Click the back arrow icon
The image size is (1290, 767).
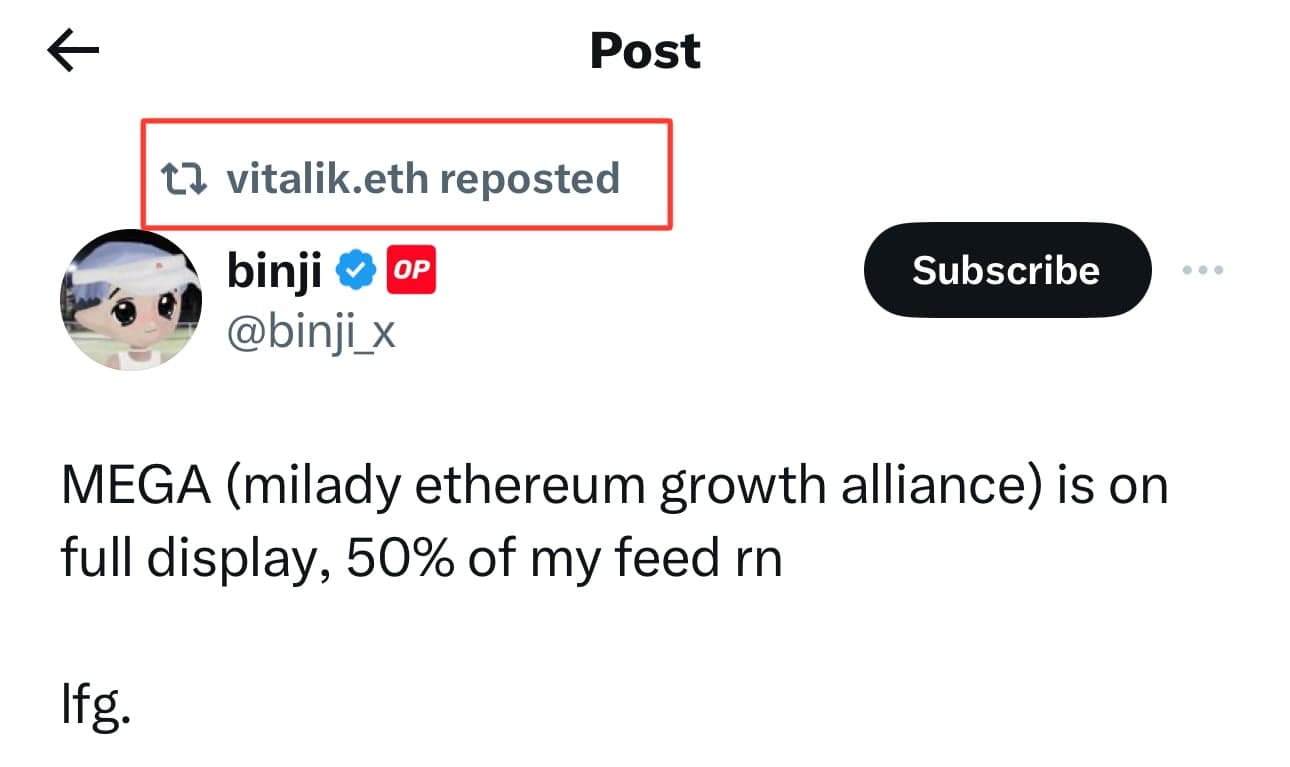tap(71, 48)
